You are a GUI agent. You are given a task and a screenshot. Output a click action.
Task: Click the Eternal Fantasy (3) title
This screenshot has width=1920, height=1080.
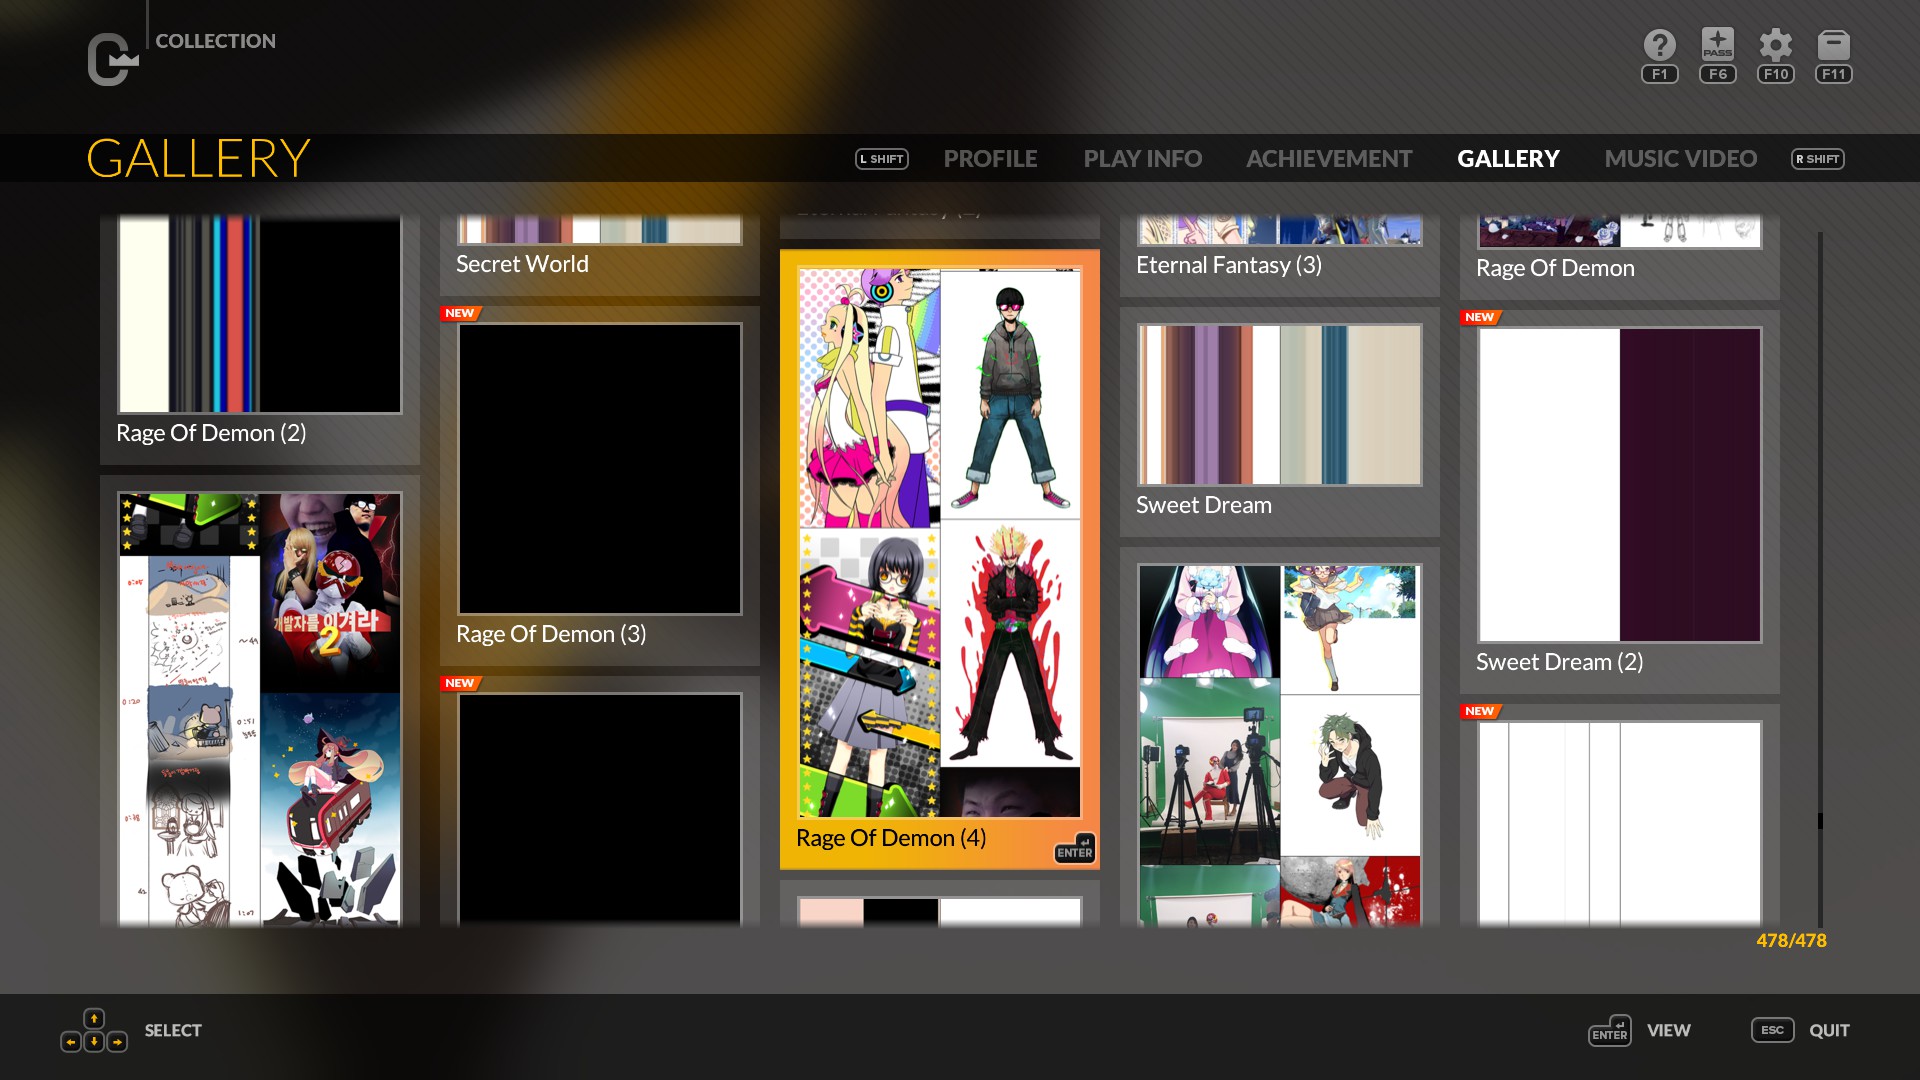tap(1229, 265)
